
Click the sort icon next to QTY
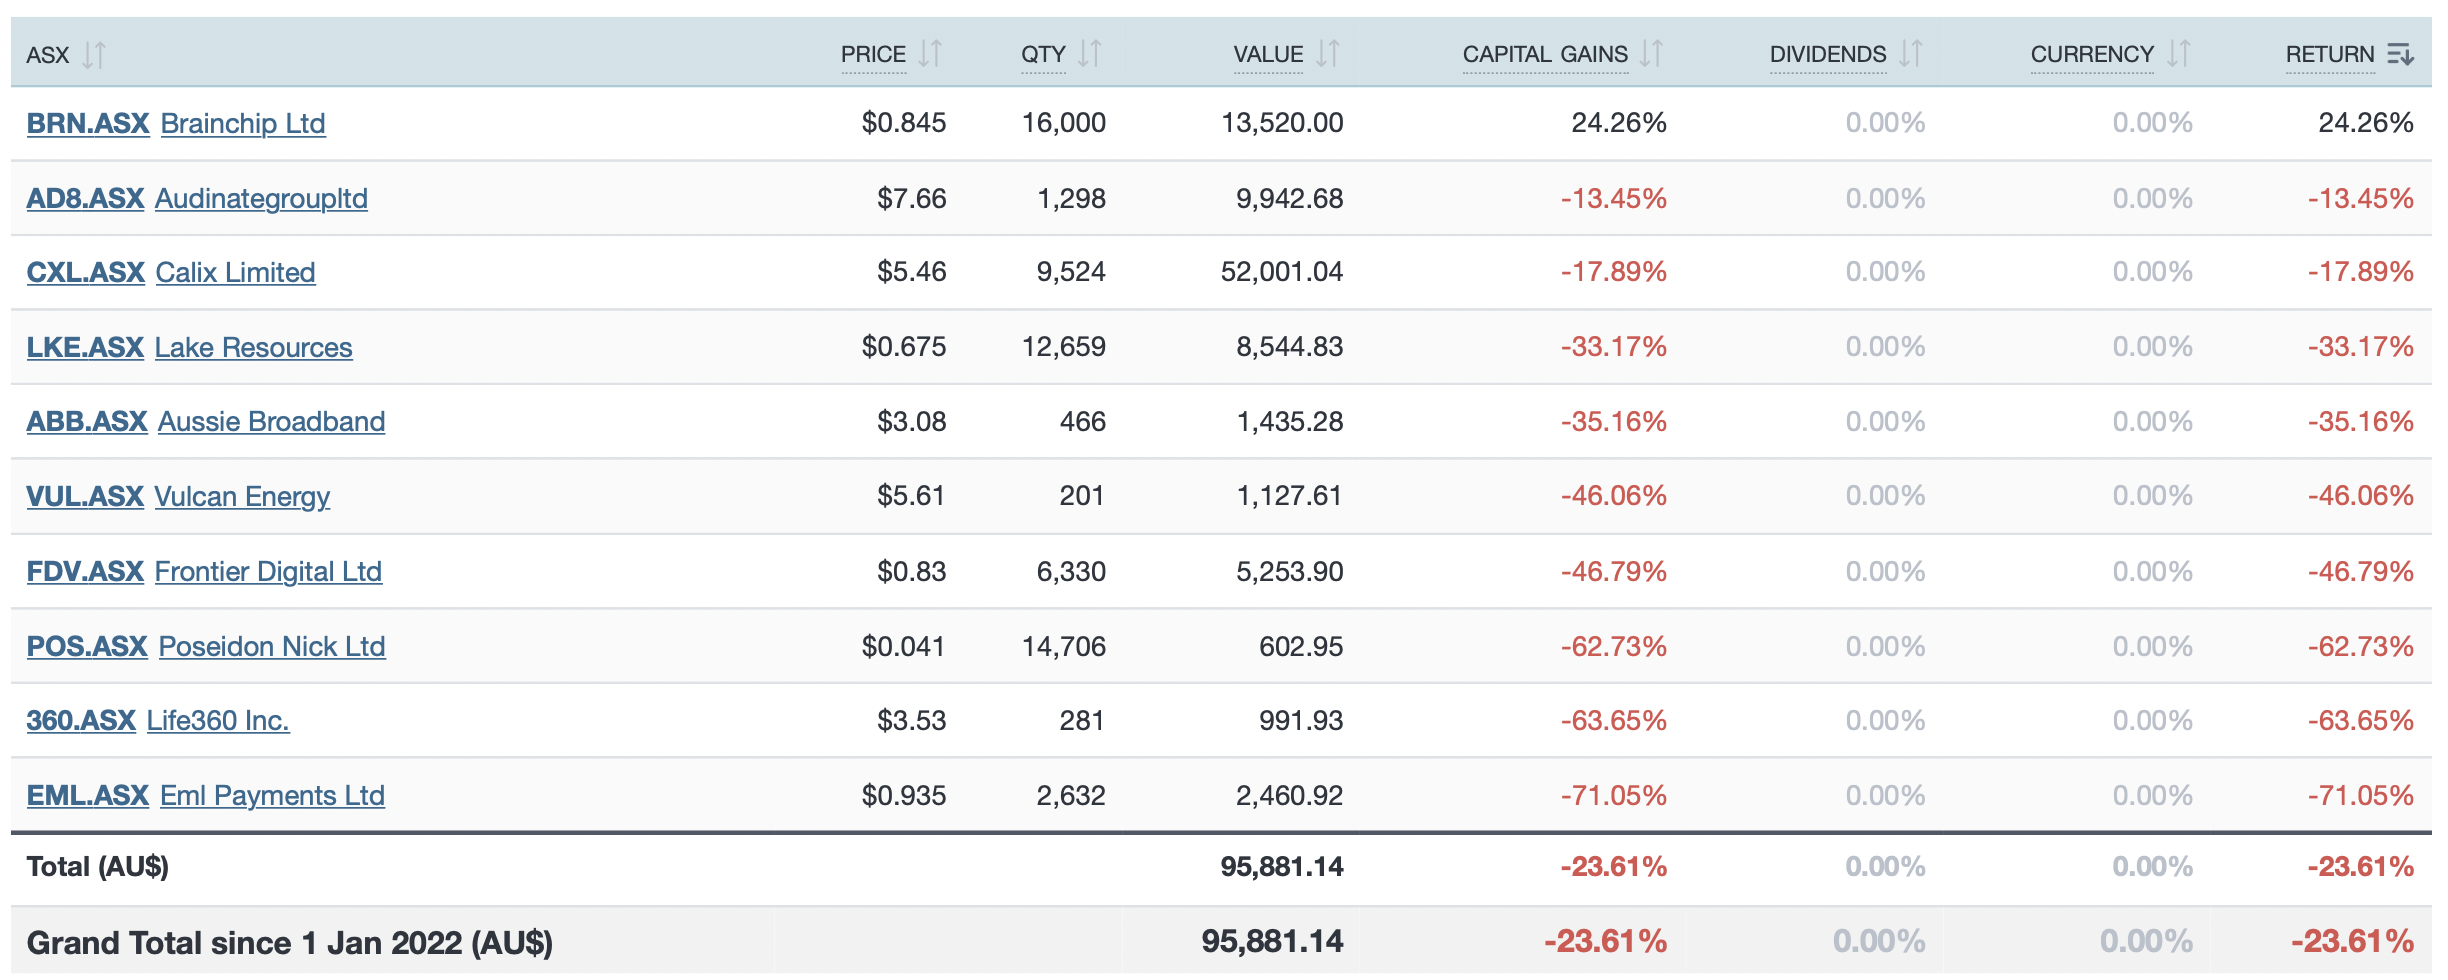[1089, 53]
